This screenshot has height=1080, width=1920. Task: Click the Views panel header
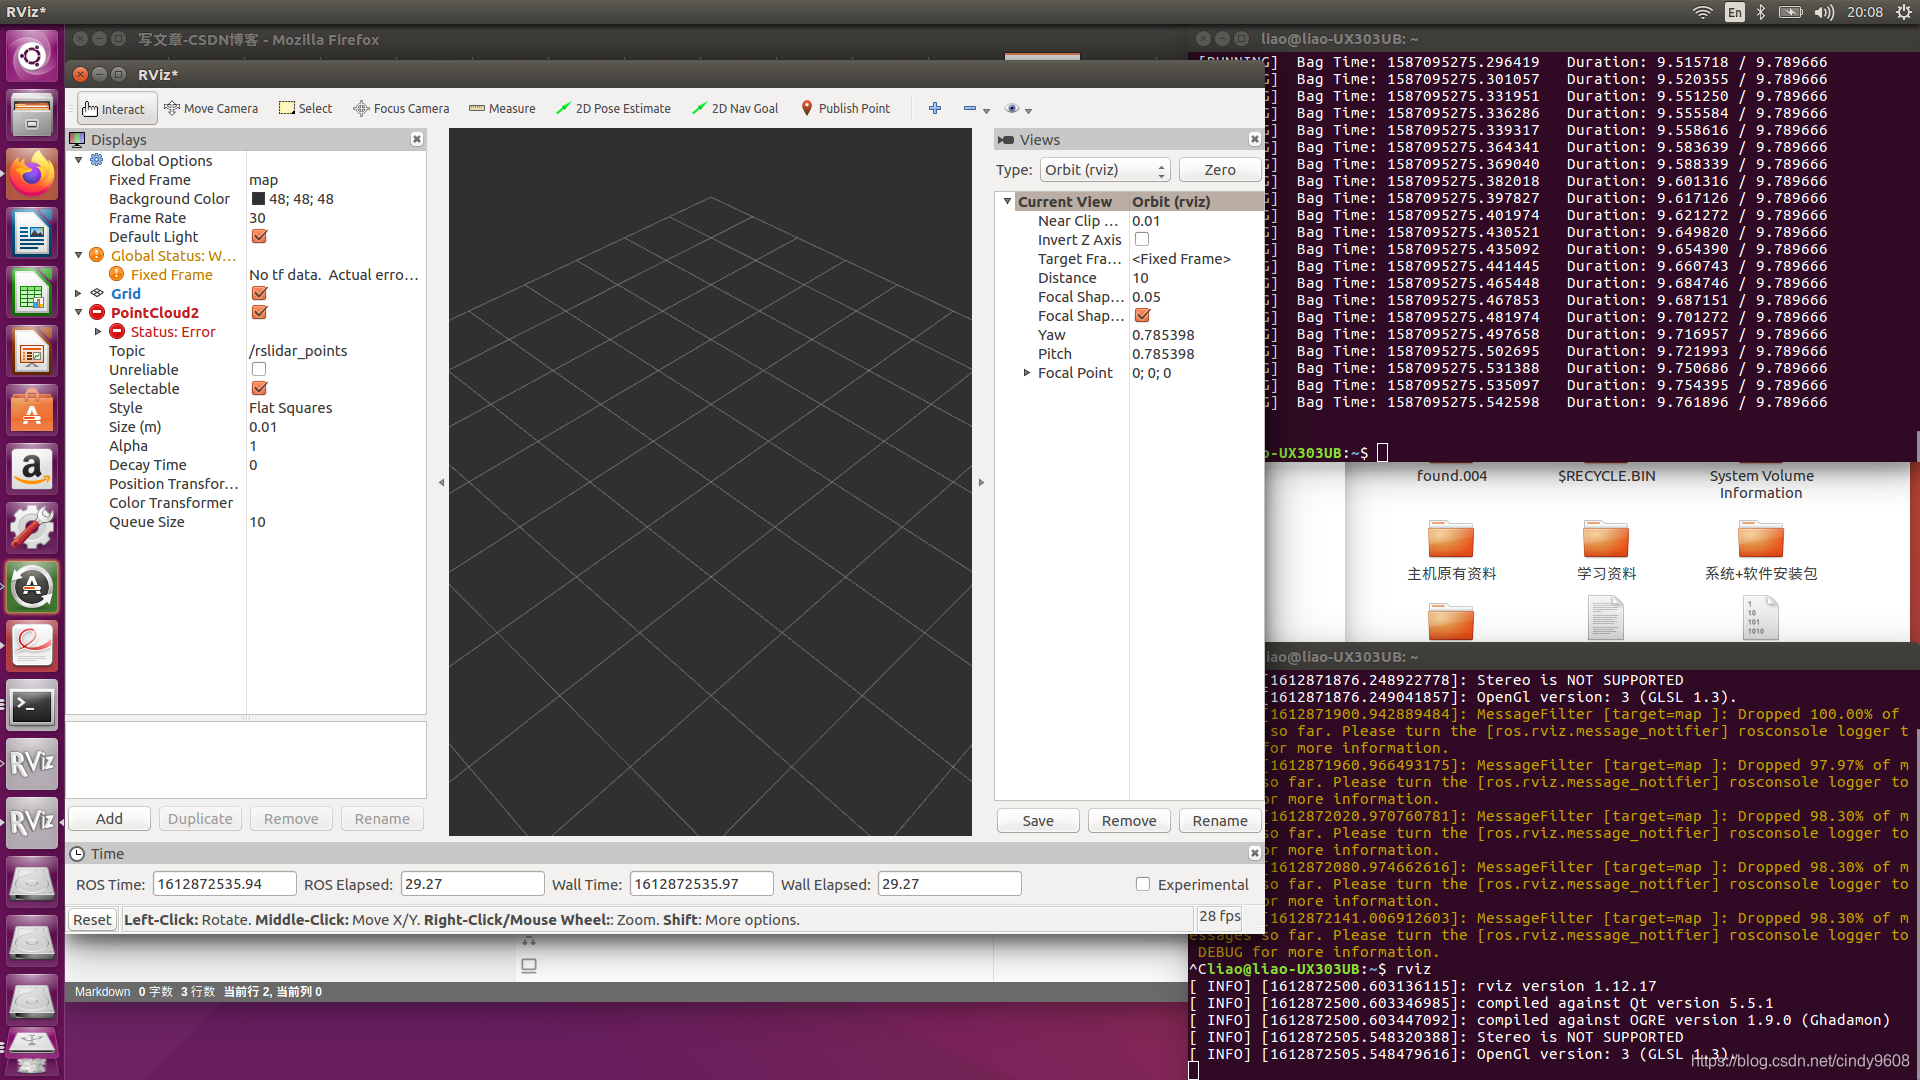pyautogui.click(x=1042, y=138)
